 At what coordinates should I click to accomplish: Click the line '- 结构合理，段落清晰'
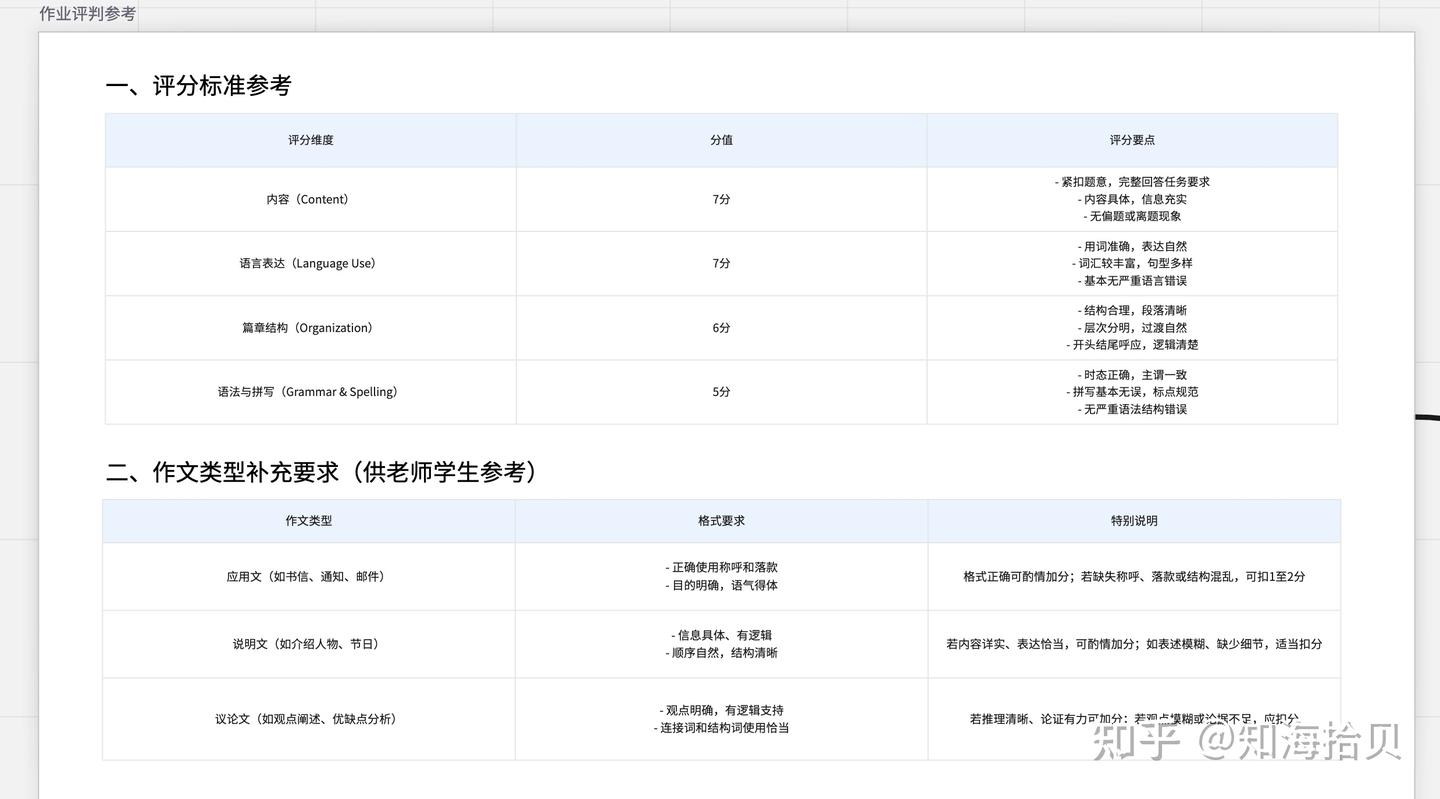1132,310
